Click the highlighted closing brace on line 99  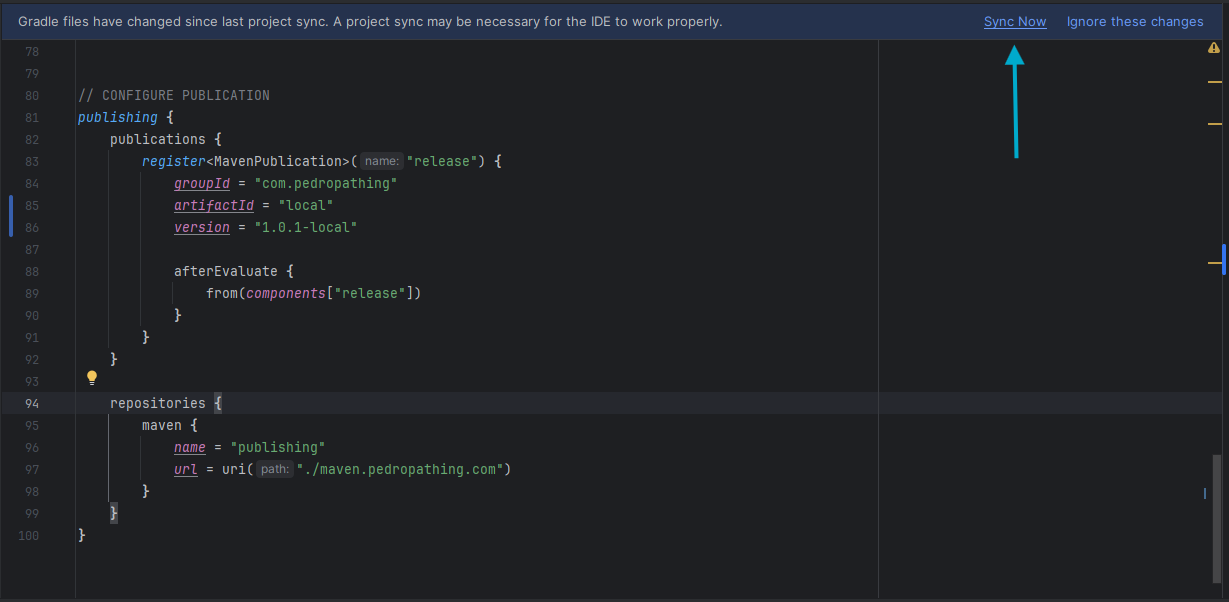pyautogui.click(x=114, y=513)
